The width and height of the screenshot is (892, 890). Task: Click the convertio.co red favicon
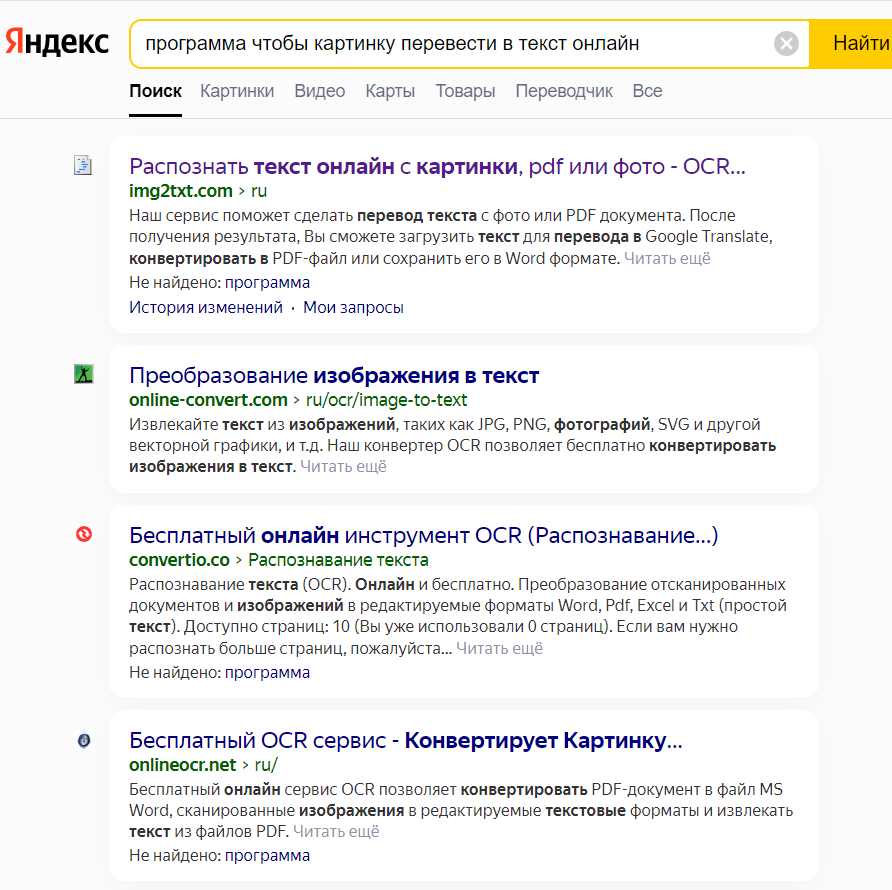(x=83, y=535)
